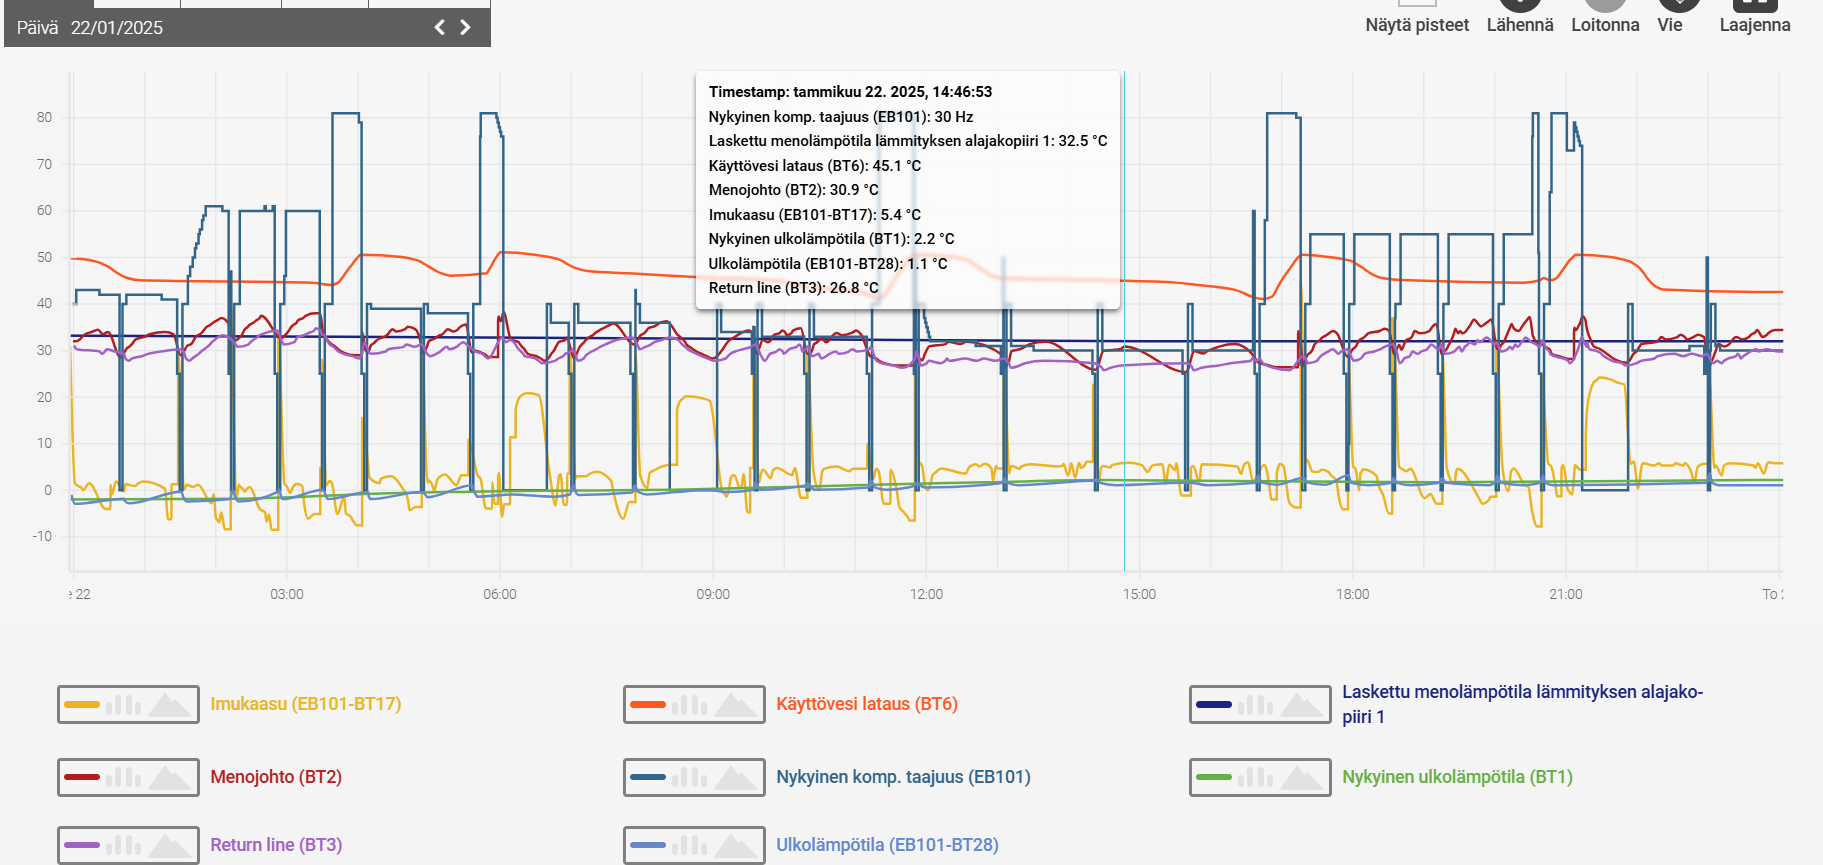Toggle the Imukaasu (EB101-BT17) series label

[x=306, y=704]
